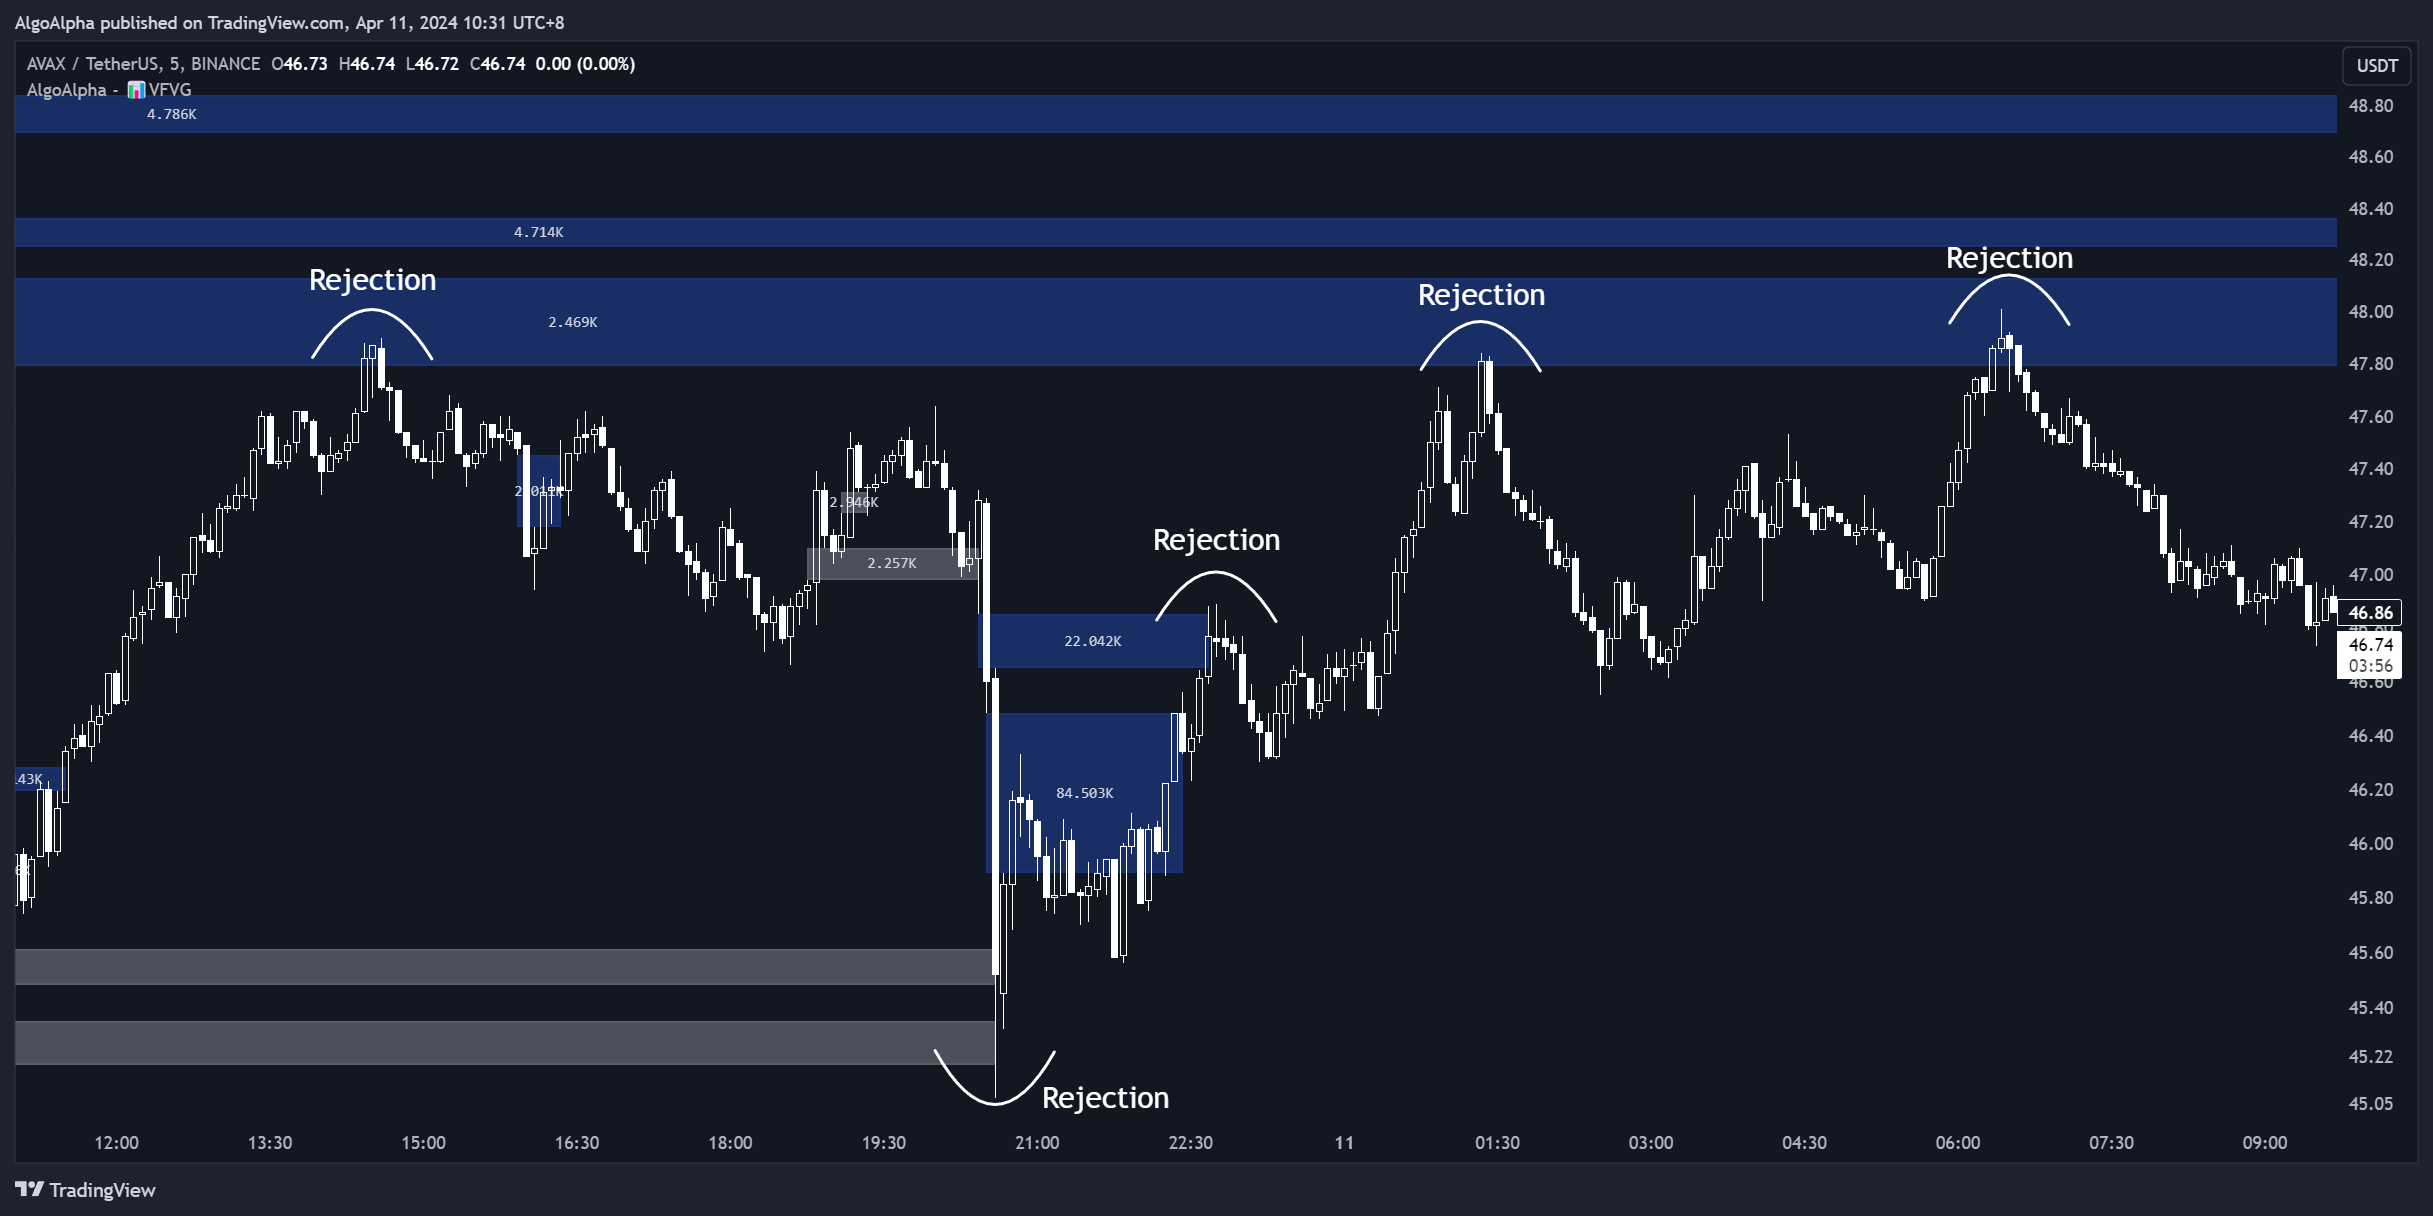Click the AVAX / TetherUS symbol title
The height and width of the screenshot is (1216, 2433).
pos(143,64)
